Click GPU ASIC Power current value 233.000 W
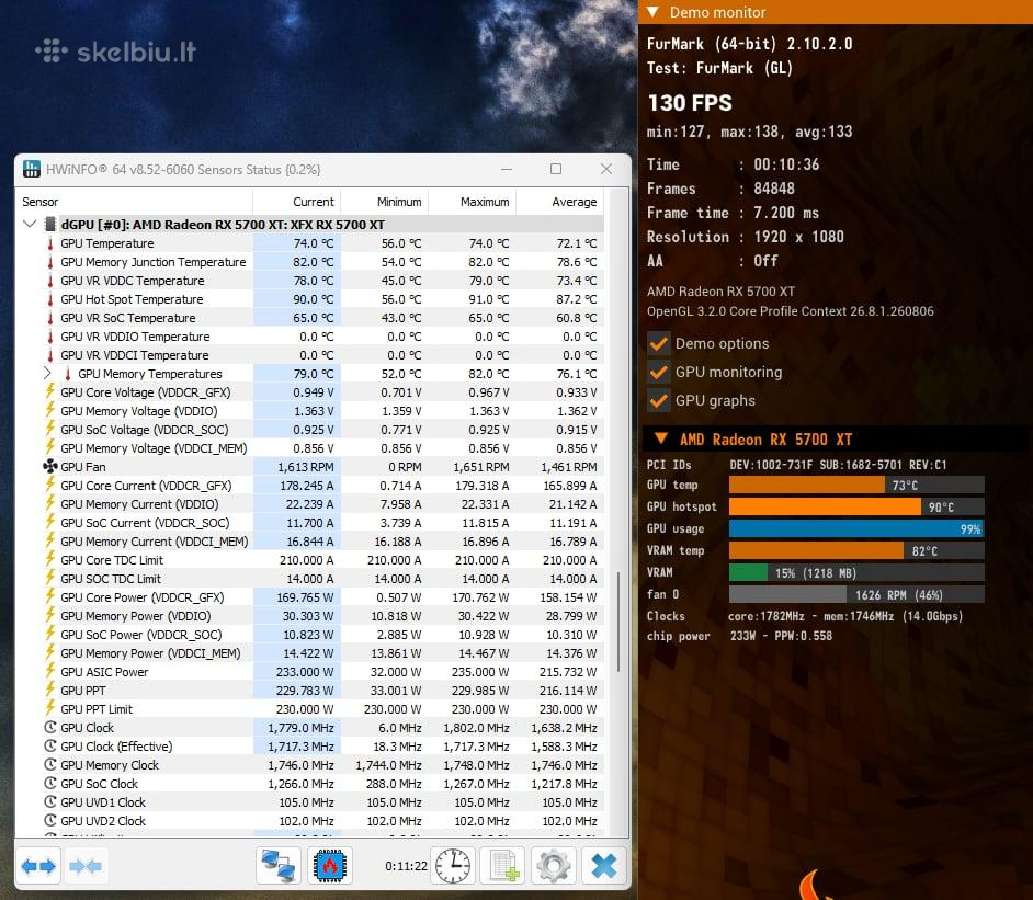This screenshot has width=1033, height=900. pos(304,671)
